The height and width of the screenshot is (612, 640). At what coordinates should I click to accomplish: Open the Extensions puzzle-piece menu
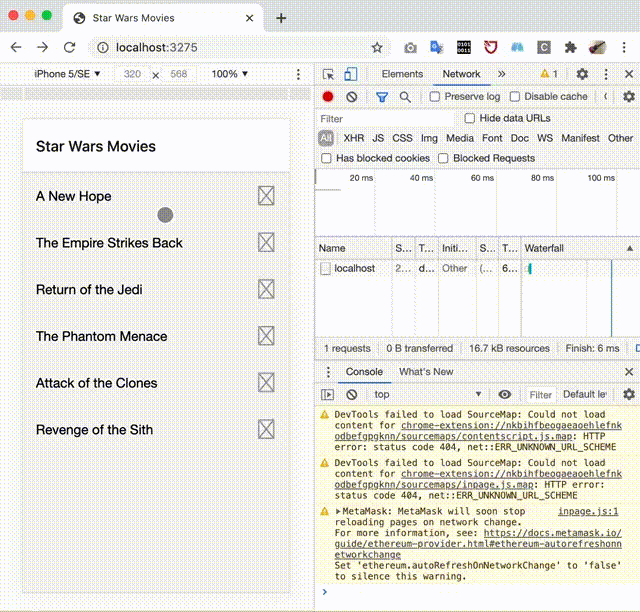point(570,48)
